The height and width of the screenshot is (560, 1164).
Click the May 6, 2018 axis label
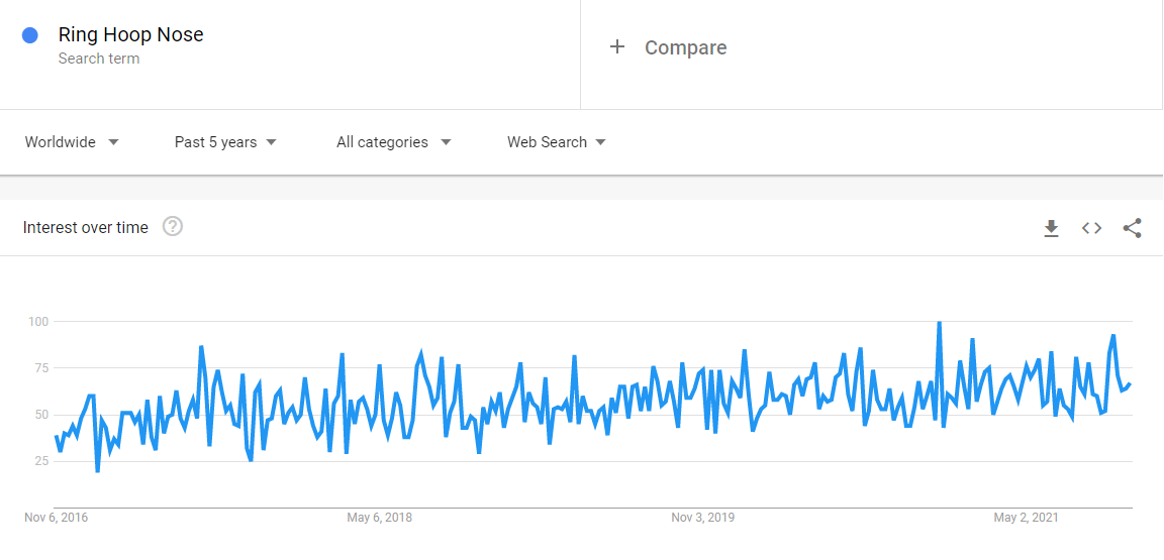coord(379,517)
